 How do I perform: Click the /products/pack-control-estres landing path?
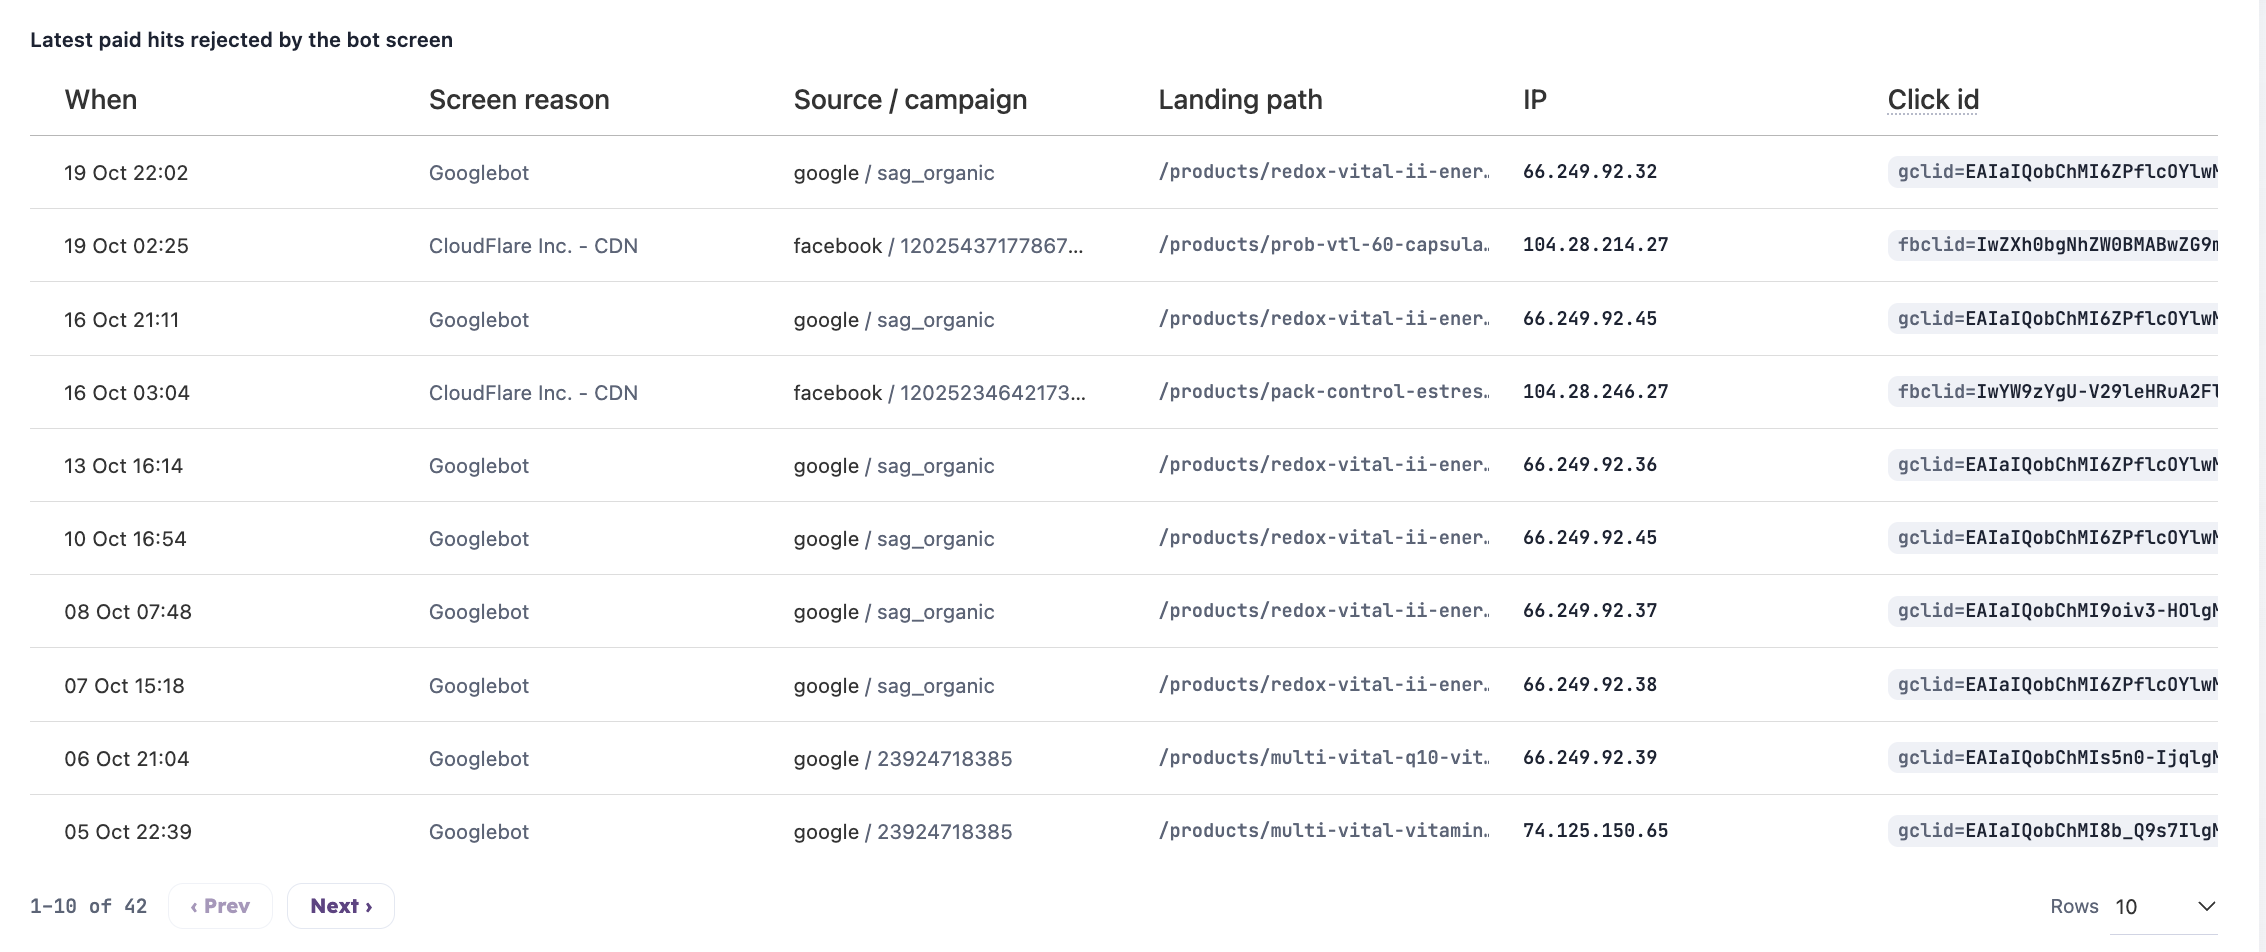tap(1324, 392)
